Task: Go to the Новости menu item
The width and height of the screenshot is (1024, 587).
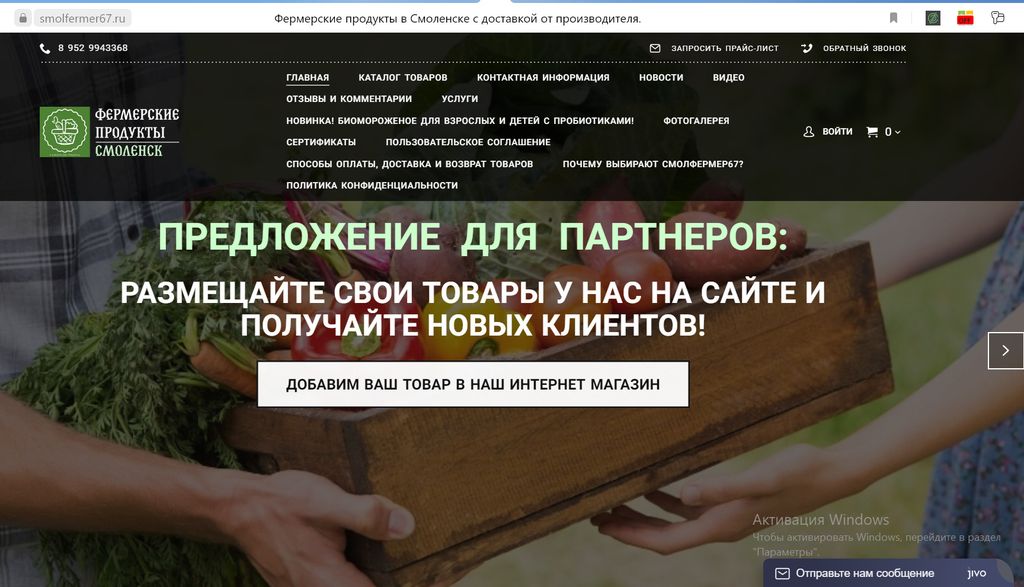Action: [x=661, y=78]
